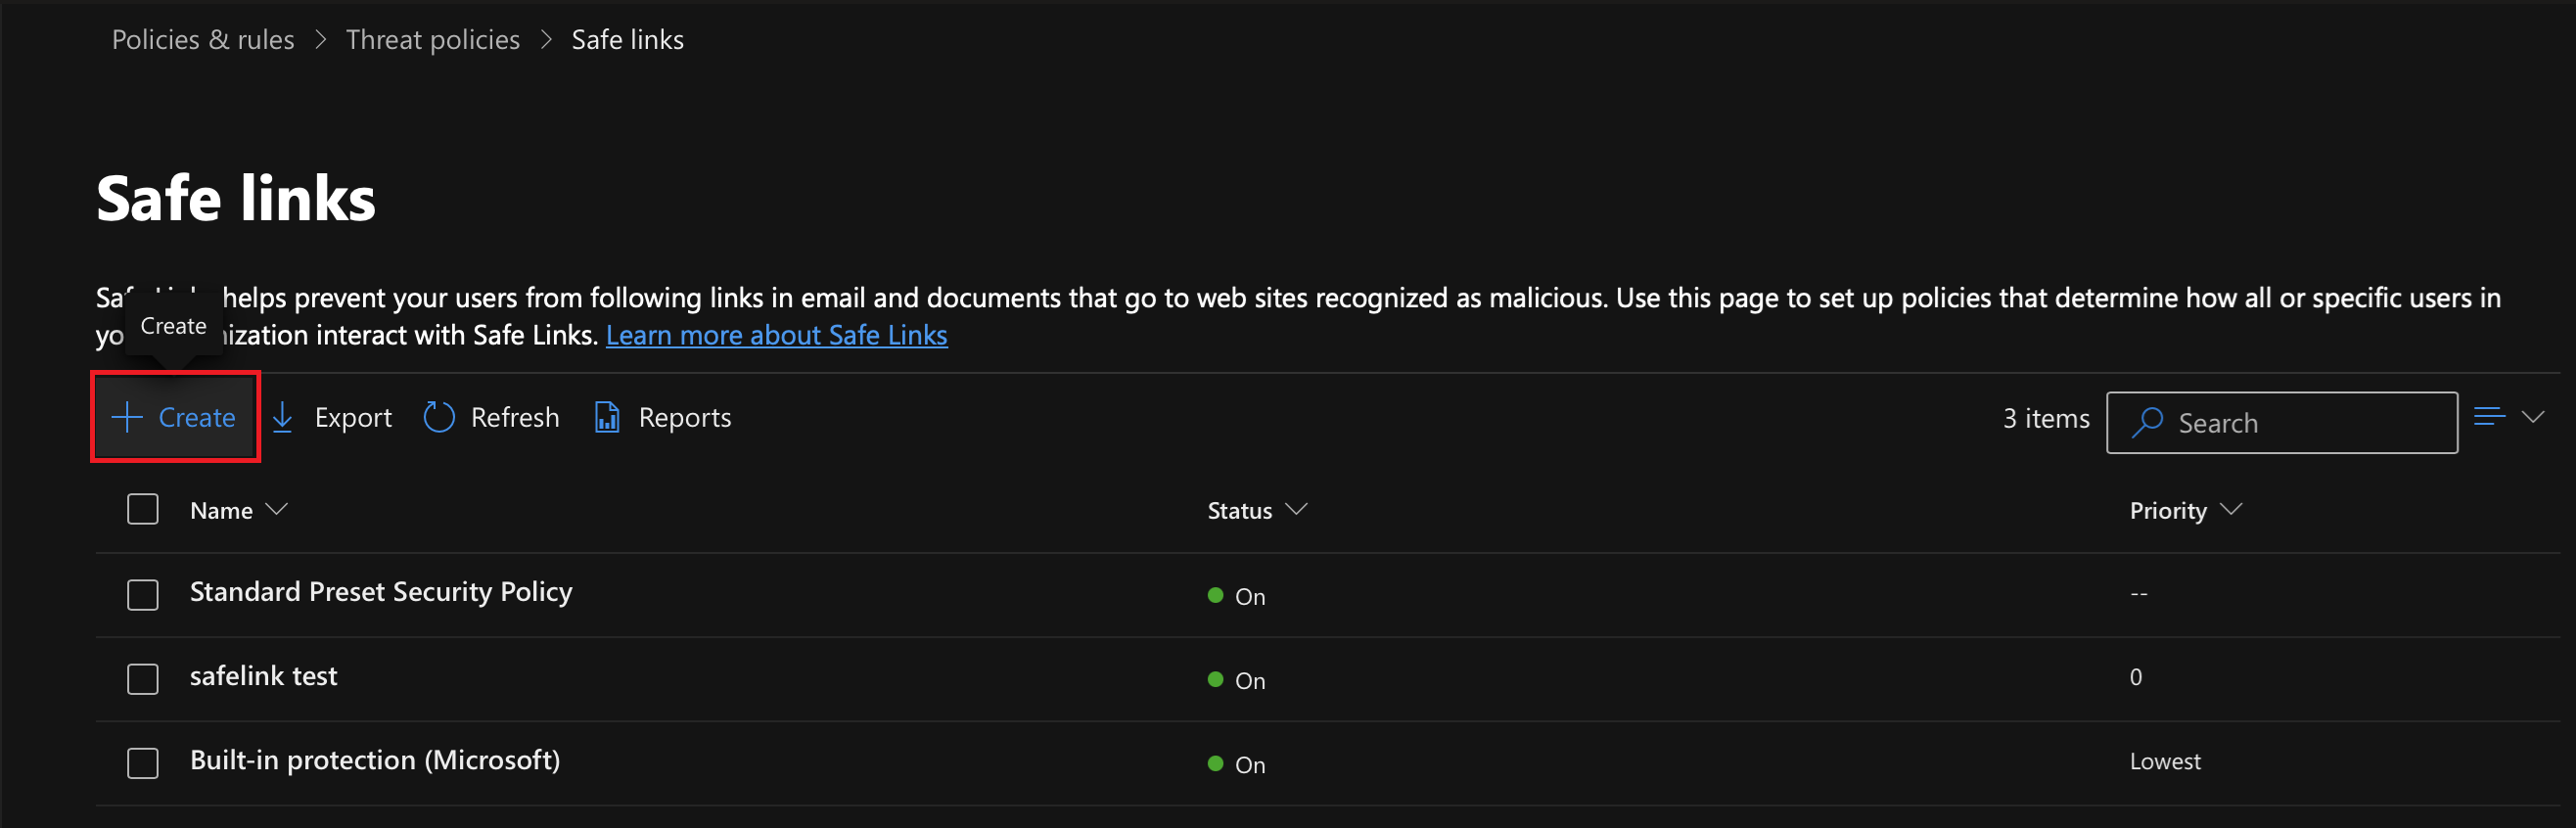Go to Policies & rules breadcrumb
Viewport: 2576px width, 828px height.
coord(203,40)
